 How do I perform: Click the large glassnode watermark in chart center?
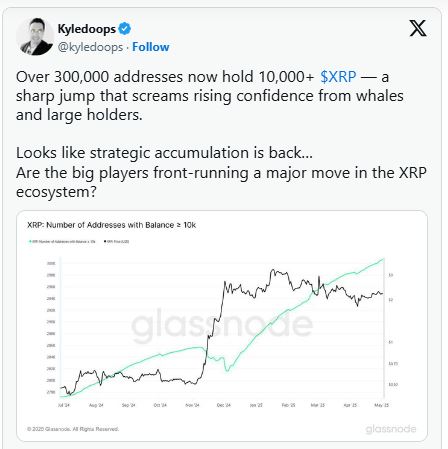222,325
